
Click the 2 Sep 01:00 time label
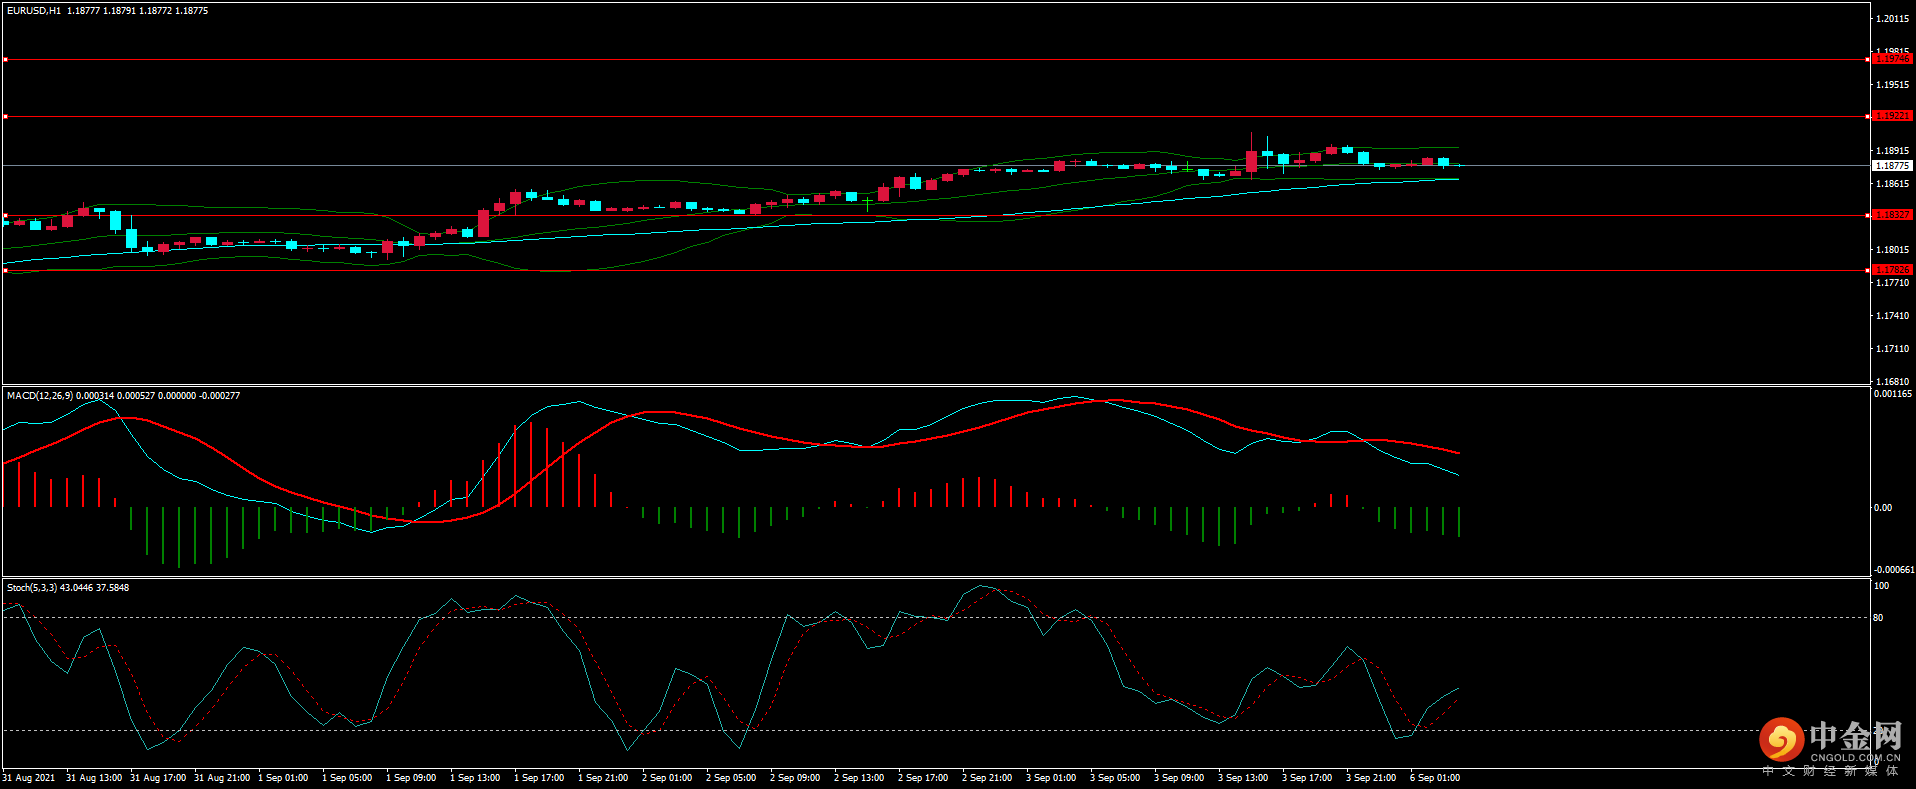(667, 778)
